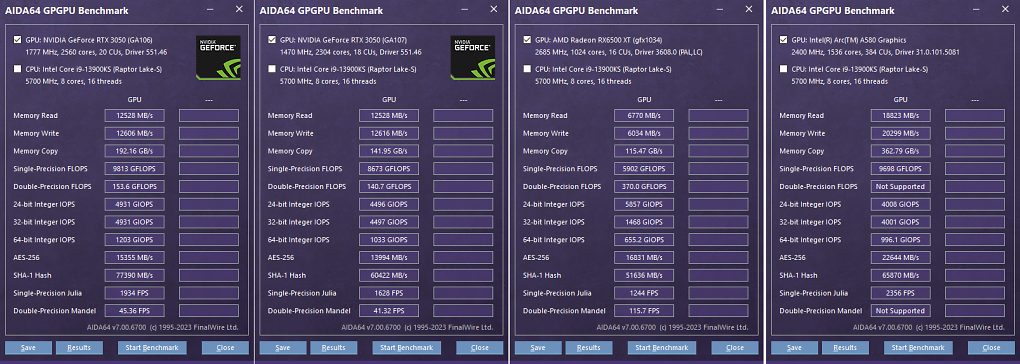The width and height of the screenshot is (1020, 364).
Task: Select Double-Precision FLOPS value 370.0 GFLOPS
Action: (x=644, y=187)
